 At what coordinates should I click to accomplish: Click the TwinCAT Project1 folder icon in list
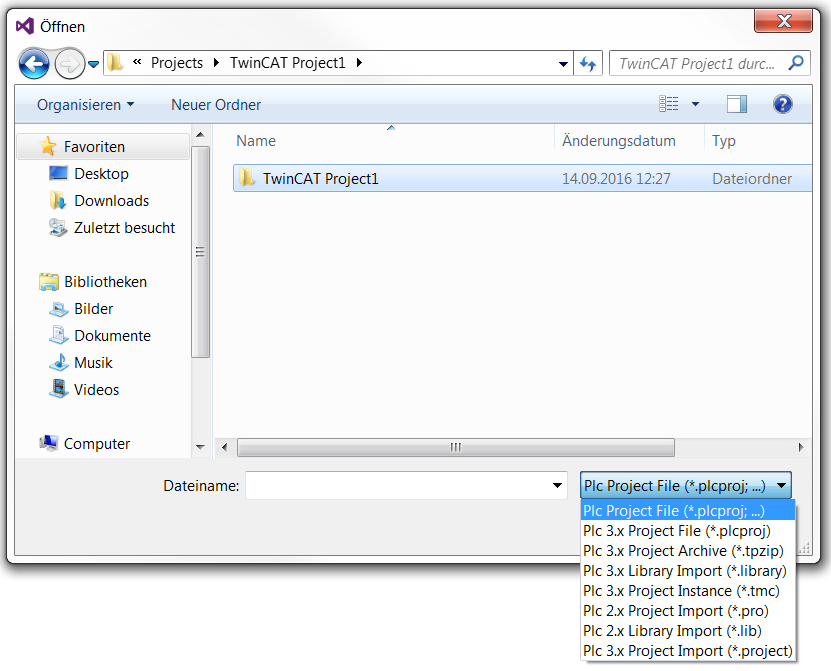coord(246,178)
